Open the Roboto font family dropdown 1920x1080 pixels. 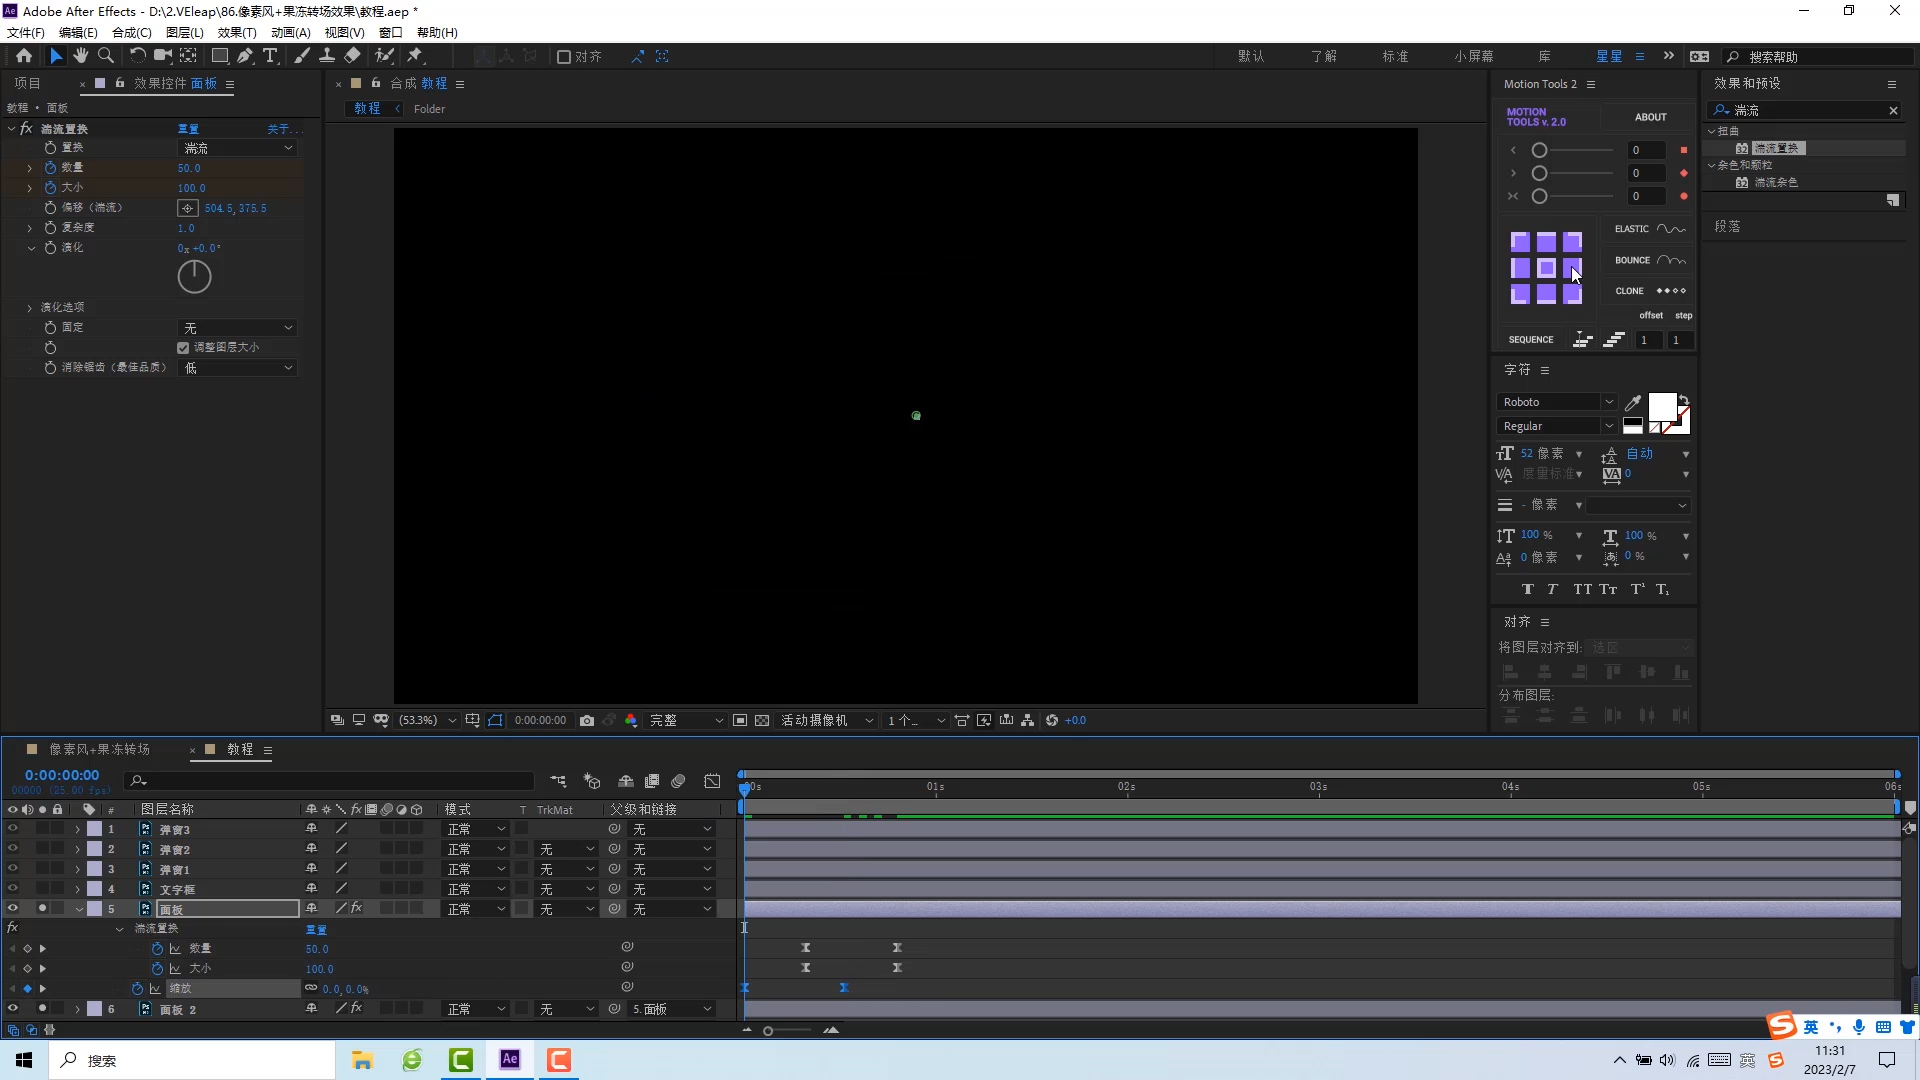tap(1557, 402)
